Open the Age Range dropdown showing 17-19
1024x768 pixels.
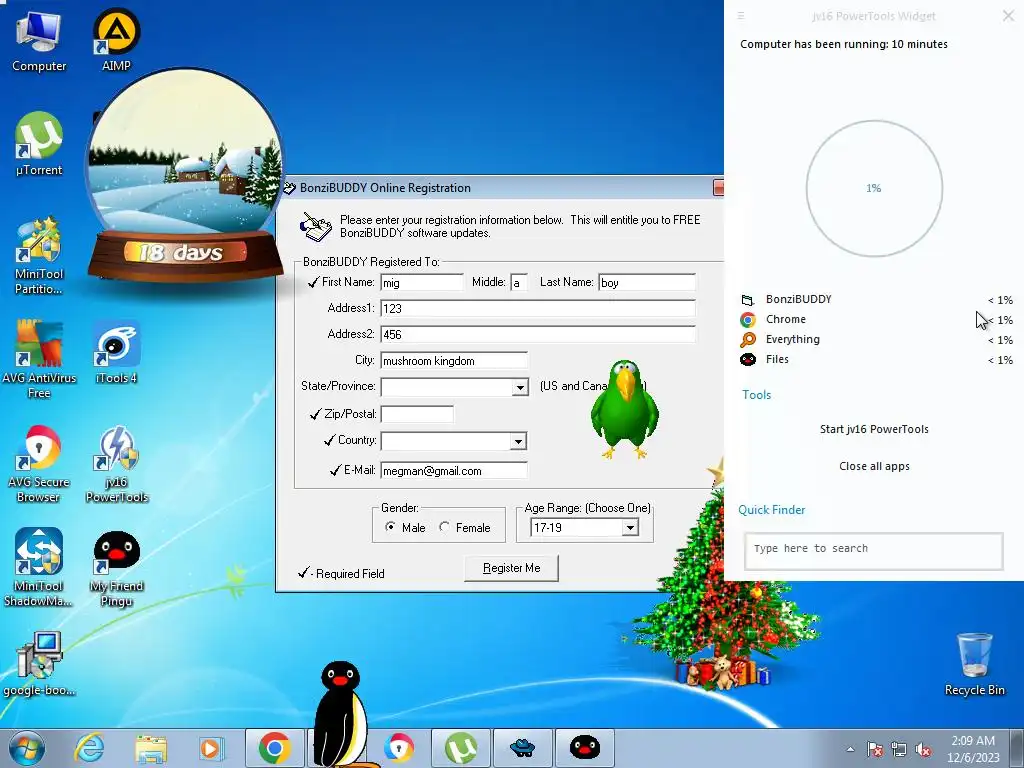630,528
